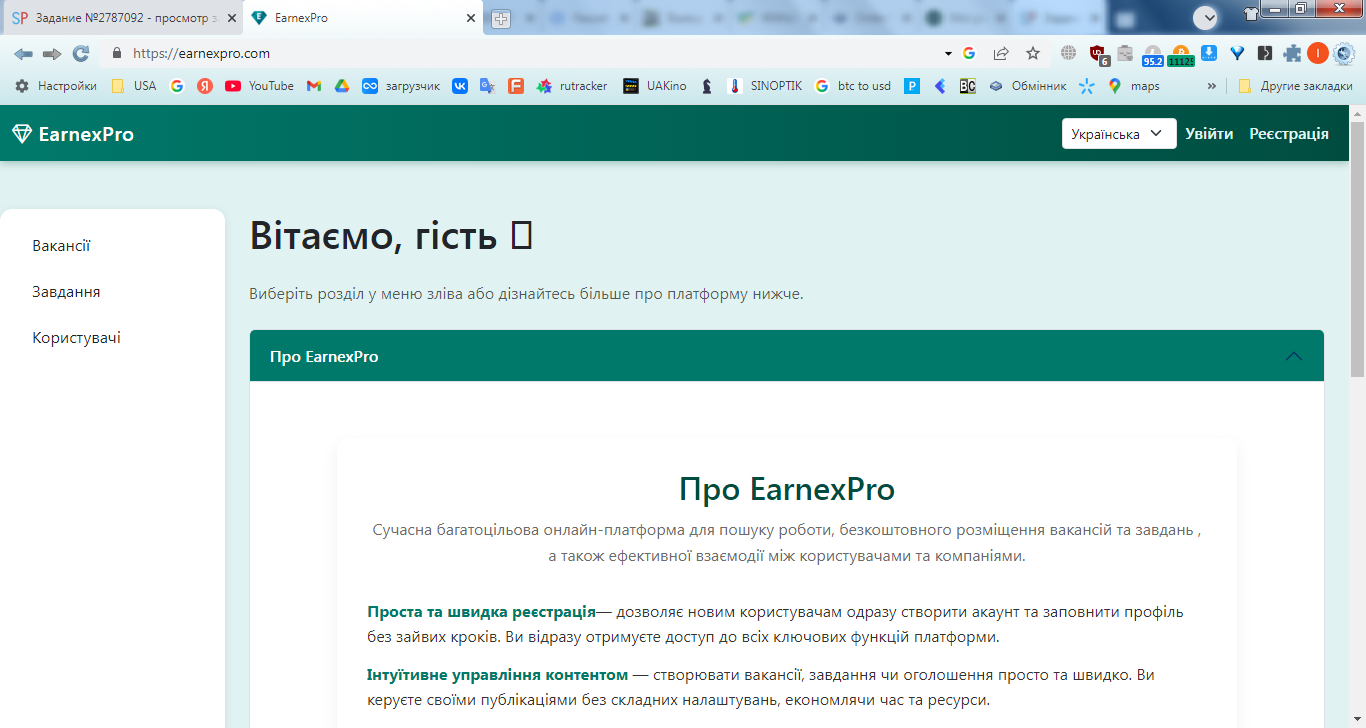Open the uBlock Origin extension icon
1366x728 pixels.
(x=1098, y=55)
